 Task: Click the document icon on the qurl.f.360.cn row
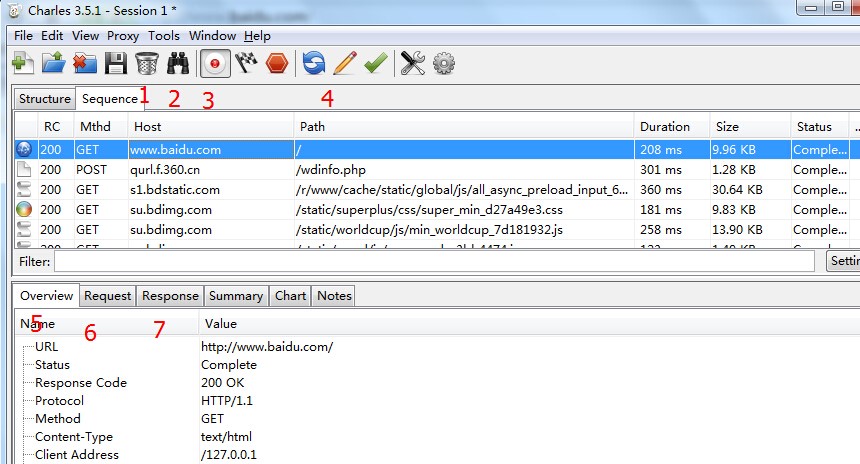coord(24,169)
